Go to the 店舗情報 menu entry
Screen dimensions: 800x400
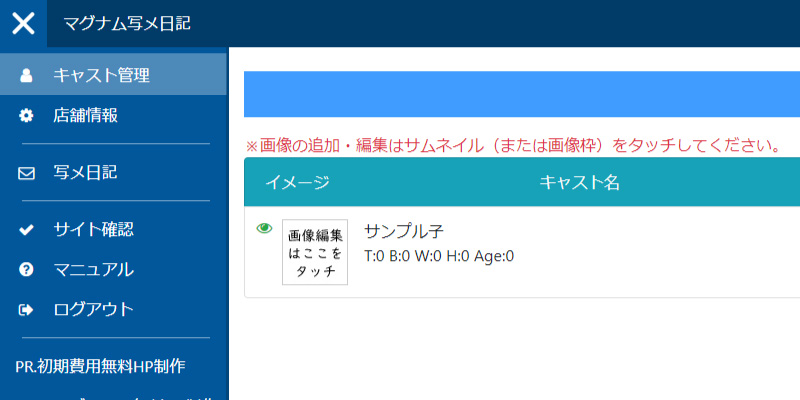(x=85, y=116)
